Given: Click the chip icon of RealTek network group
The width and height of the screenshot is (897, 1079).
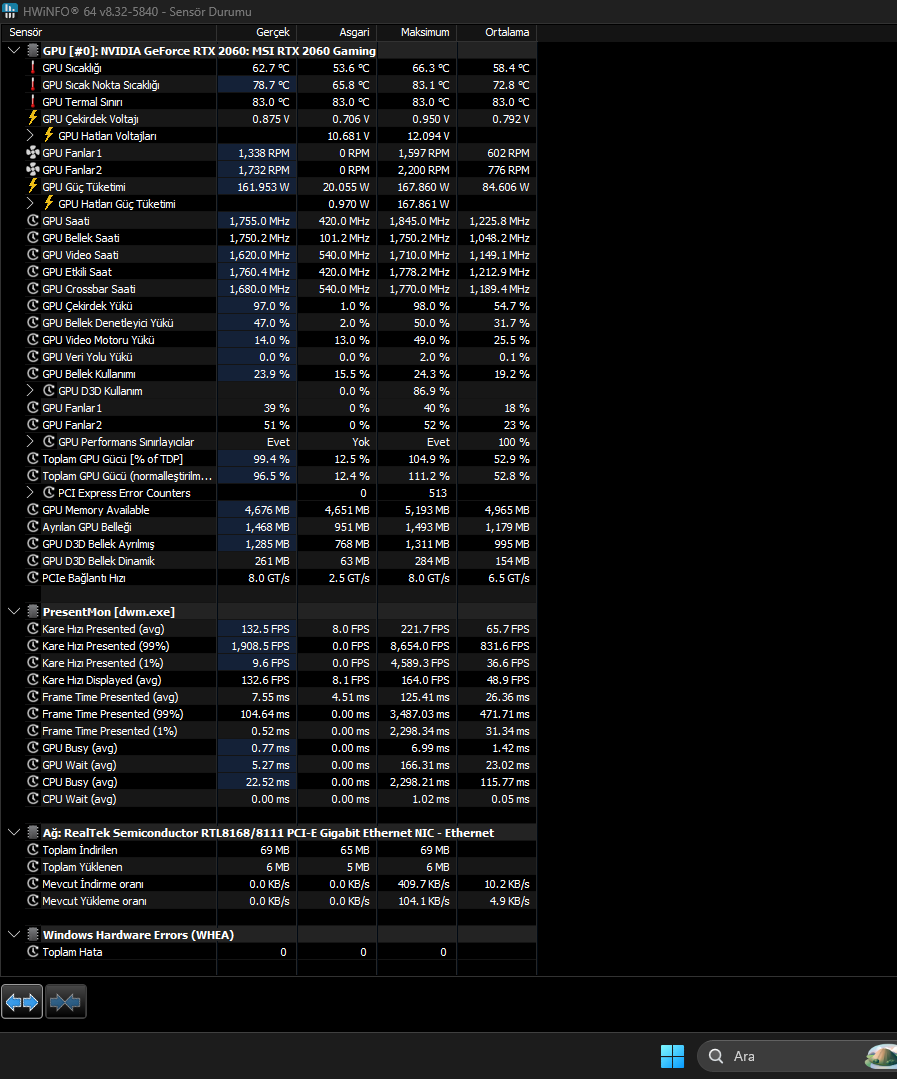Looking at the screenshot, I should [x=32, y=832].
